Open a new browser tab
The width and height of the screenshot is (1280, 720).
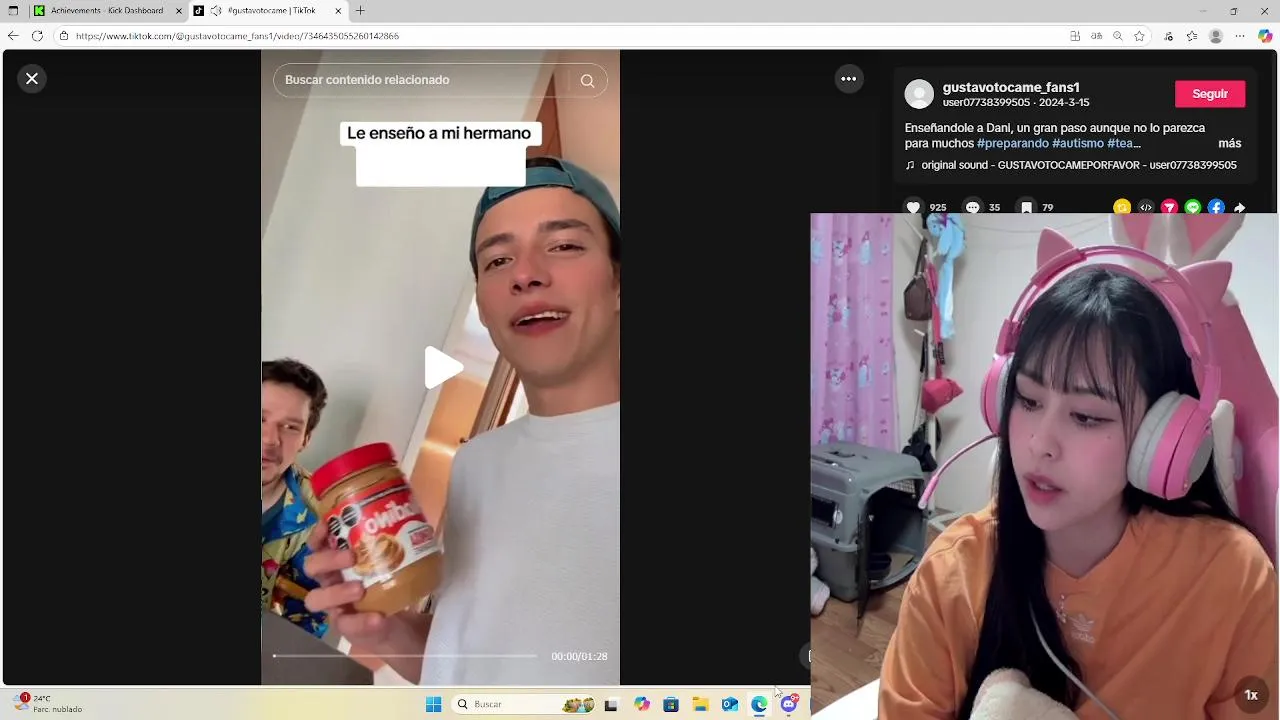(x=360, y=11)
